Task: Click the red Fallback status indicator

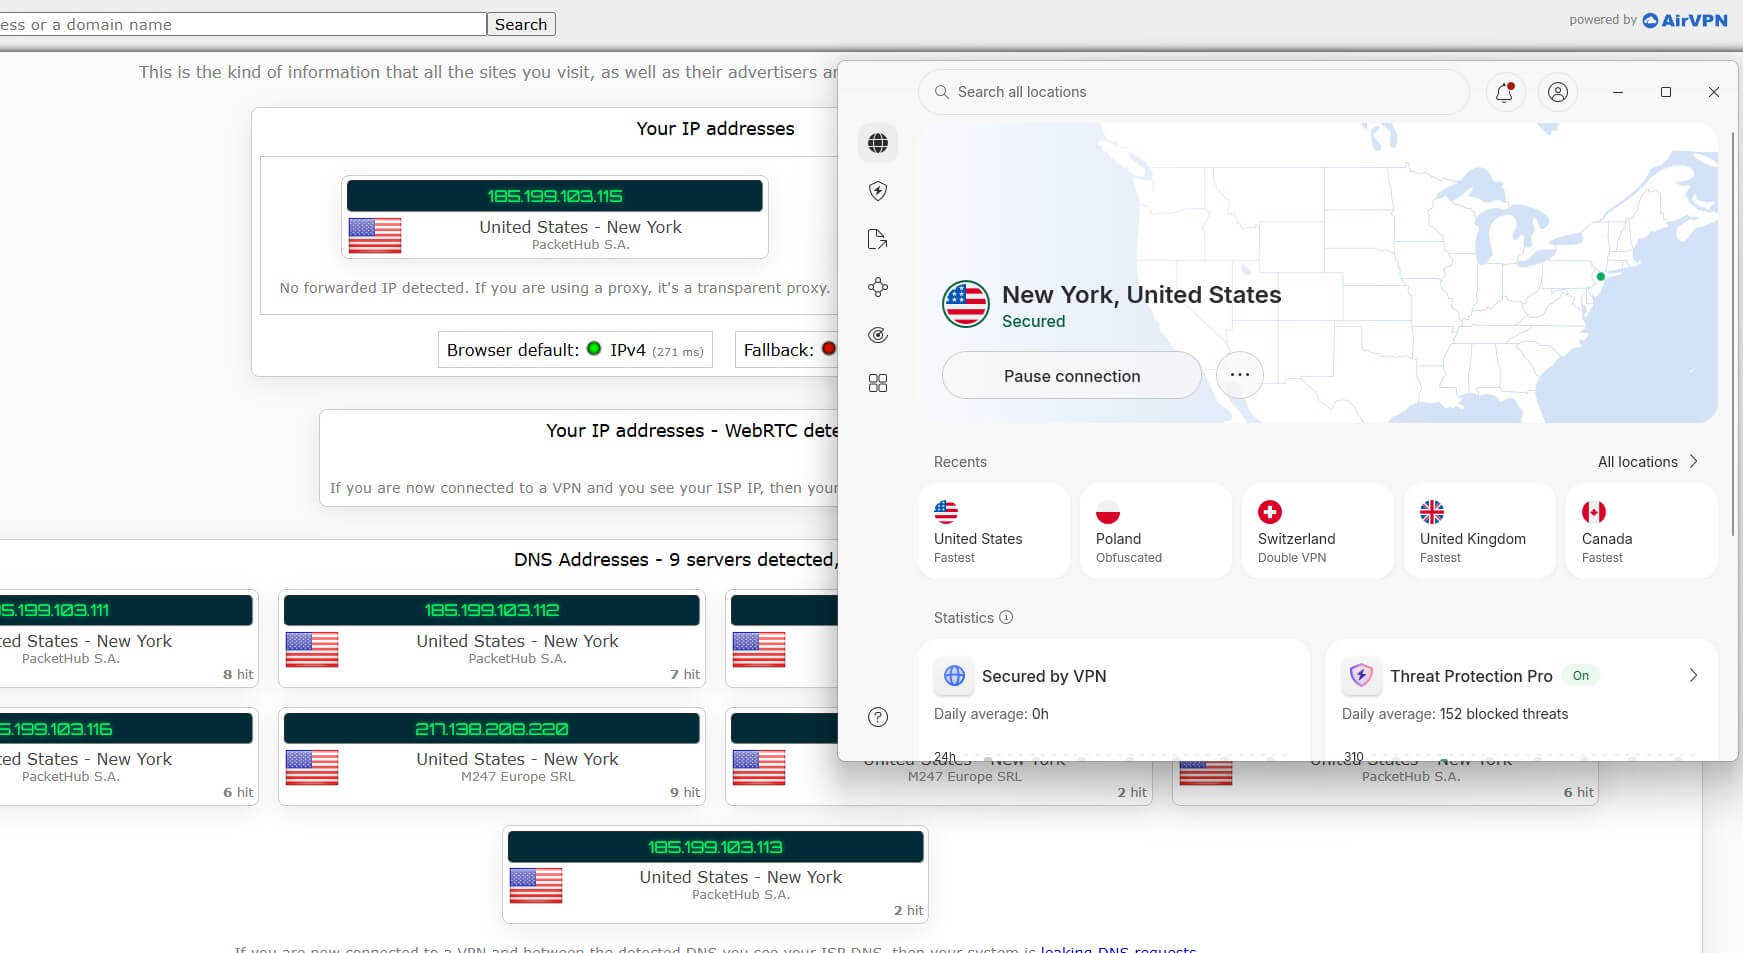Action: [828, 349]
